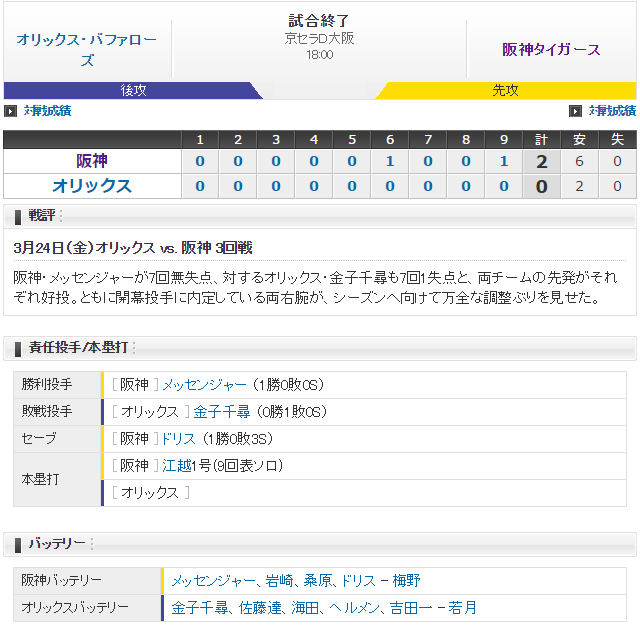Click the バッテリー section header
This screenshot has width=640, height=627.
coord(320,544)
